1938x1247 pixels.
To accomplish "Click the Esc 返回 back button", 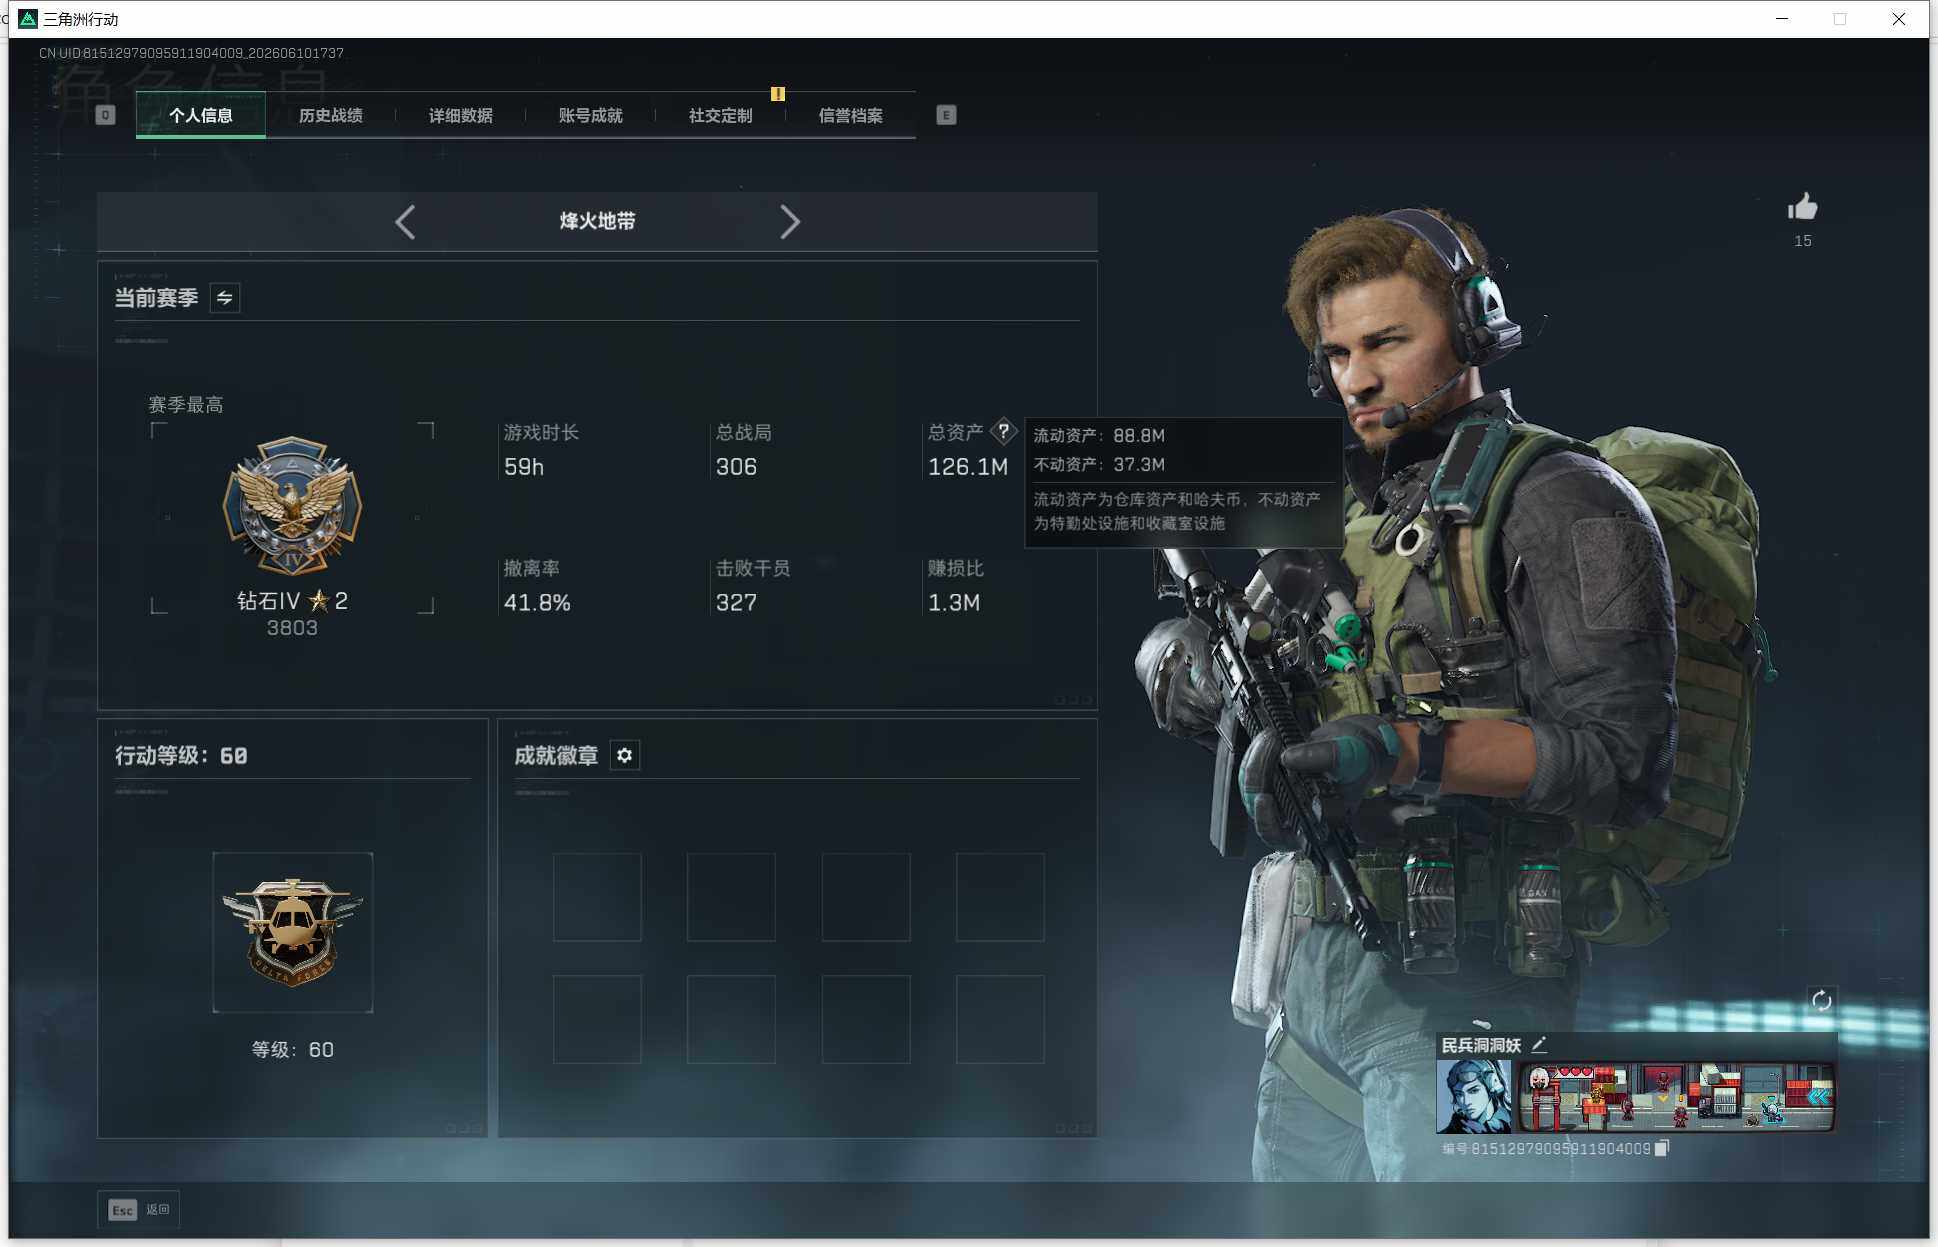I will 139,1210.
